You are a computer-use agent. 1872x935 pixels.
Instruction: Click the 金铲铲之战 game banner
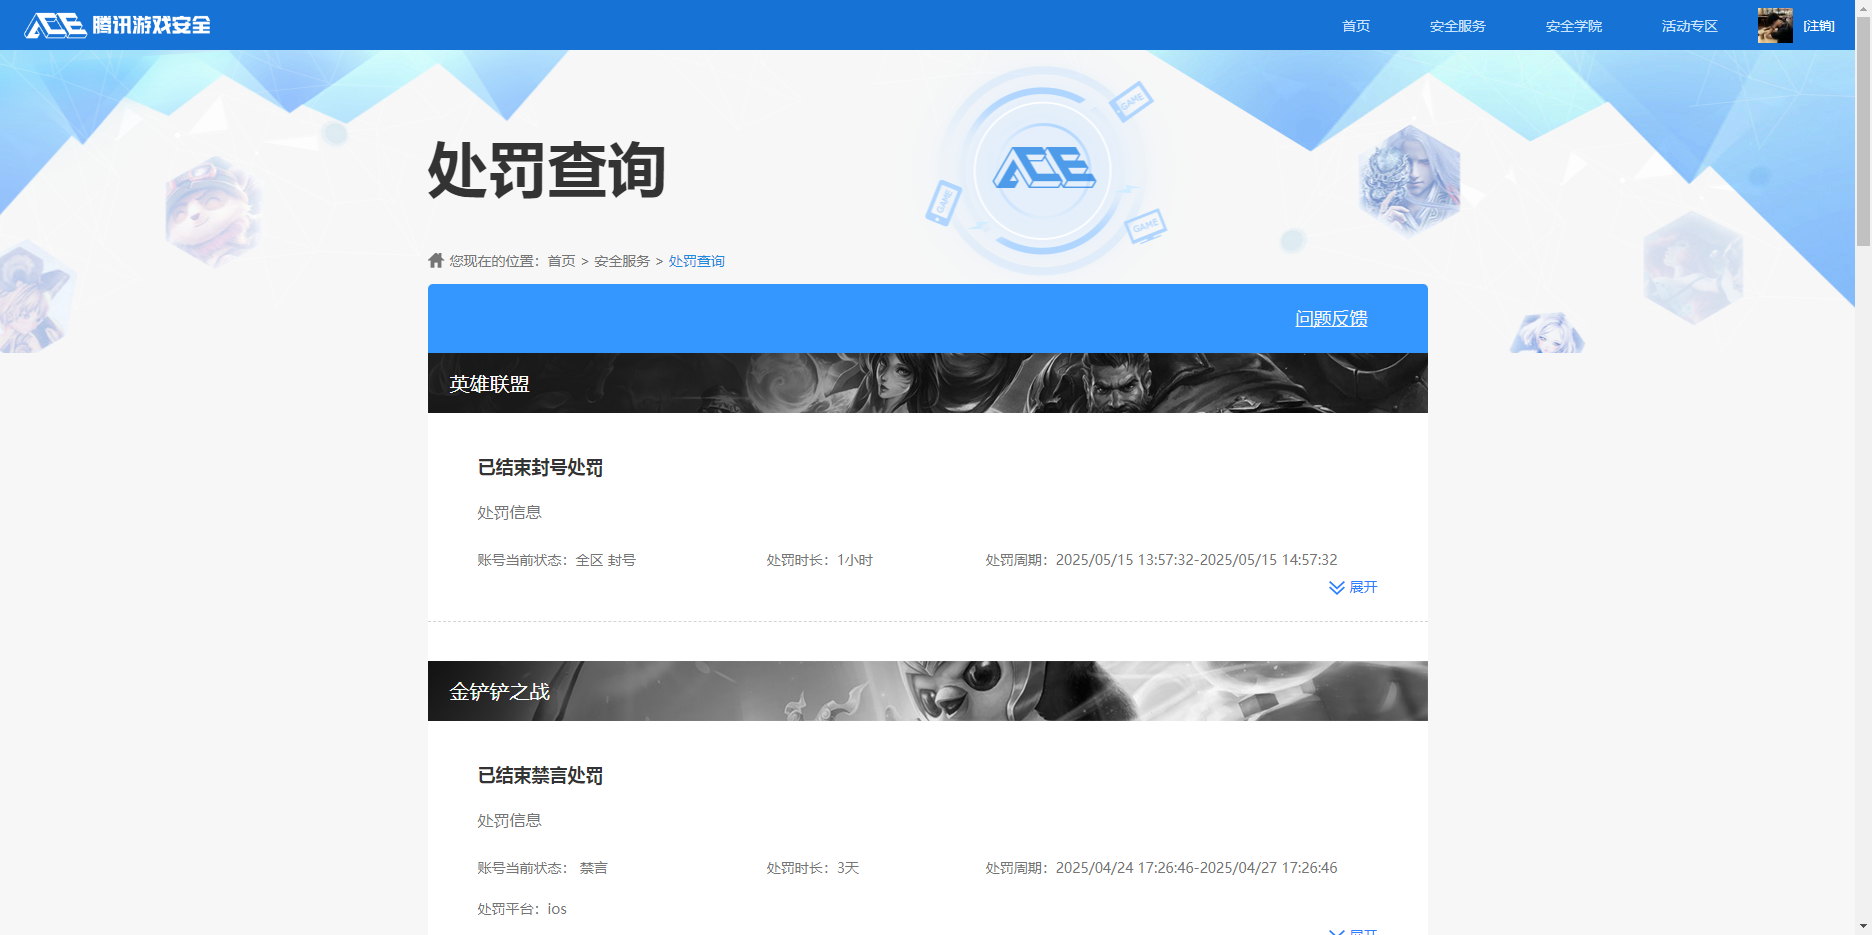click(x=928, y=691)
